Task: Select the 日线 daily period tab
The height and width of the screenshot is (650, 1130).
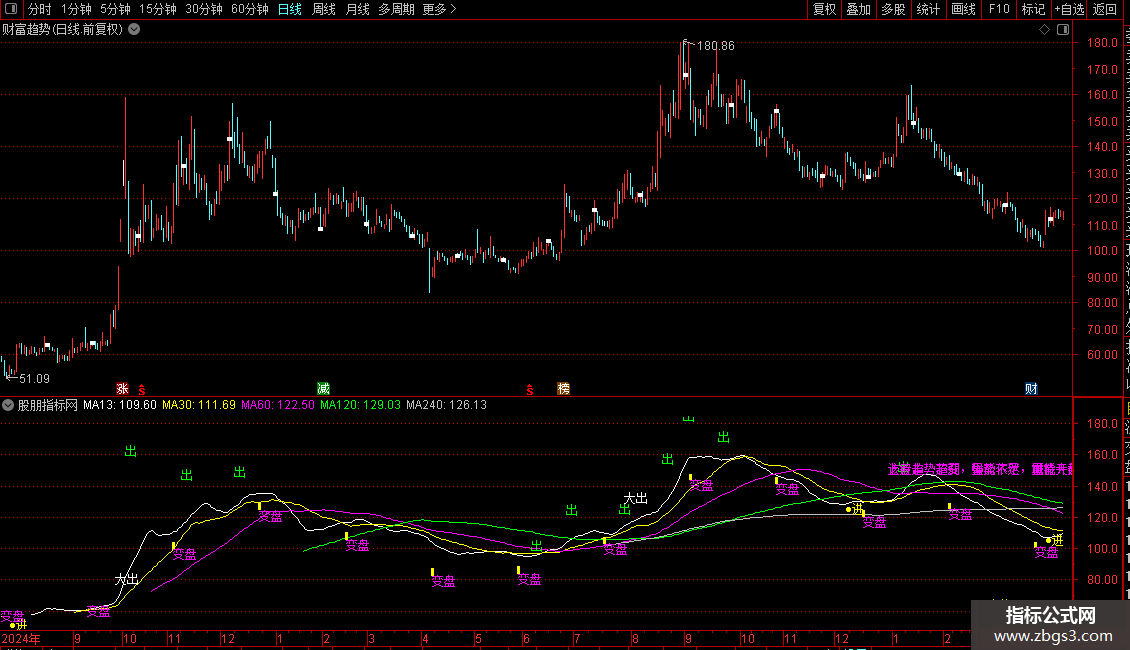Action: (290, 9)
